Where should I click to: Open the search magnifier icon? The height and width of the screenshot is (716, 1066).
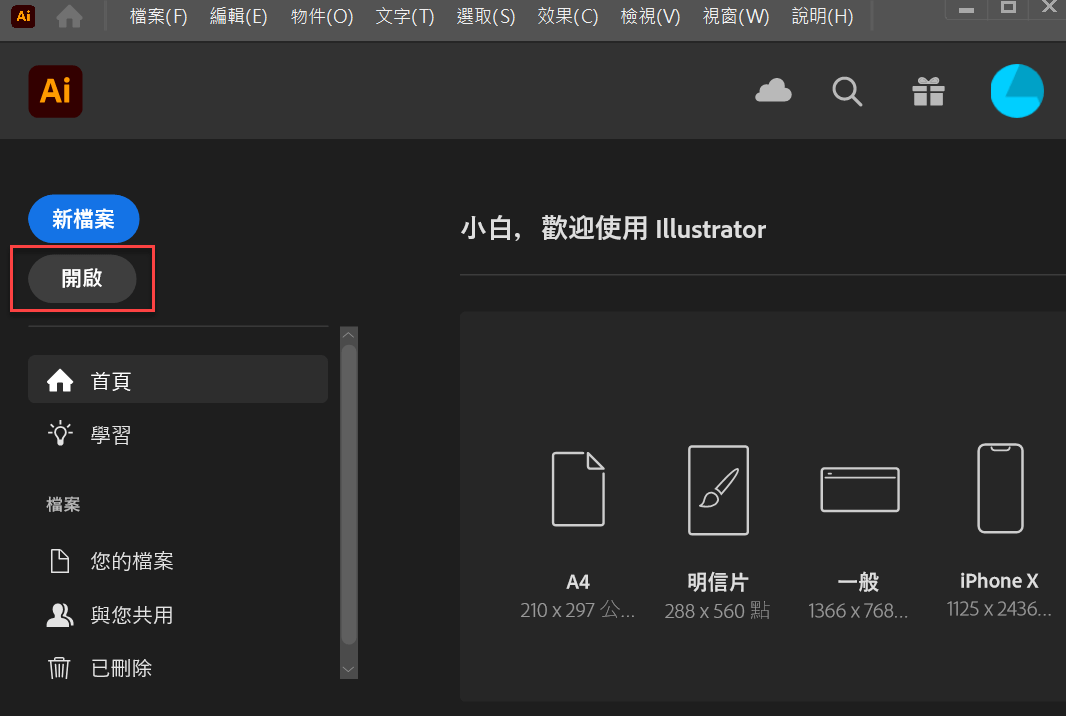click(x=847, y=91)
